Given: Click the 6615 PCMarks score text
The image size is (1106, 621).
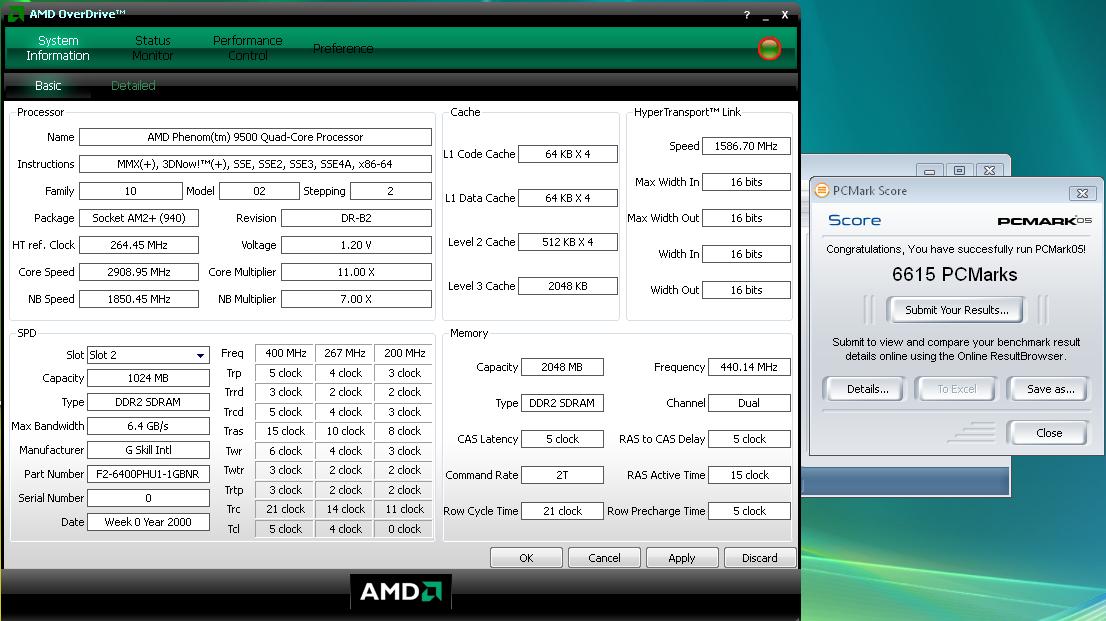Looking at the screenshot, I should (x=954, y=275).
